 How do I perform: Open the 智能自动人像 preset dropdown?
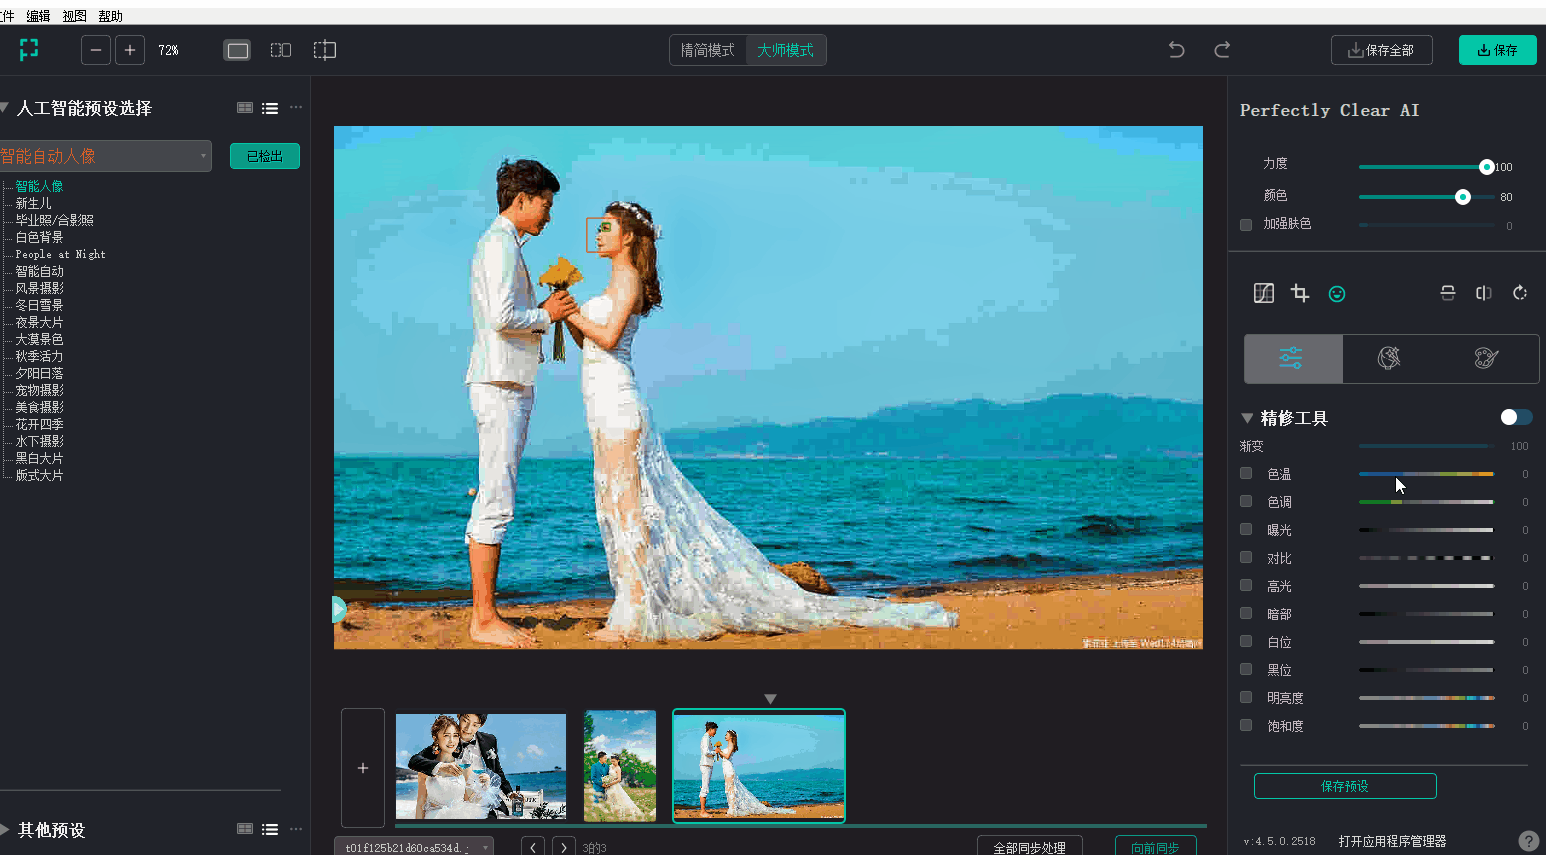click(105, 156)
